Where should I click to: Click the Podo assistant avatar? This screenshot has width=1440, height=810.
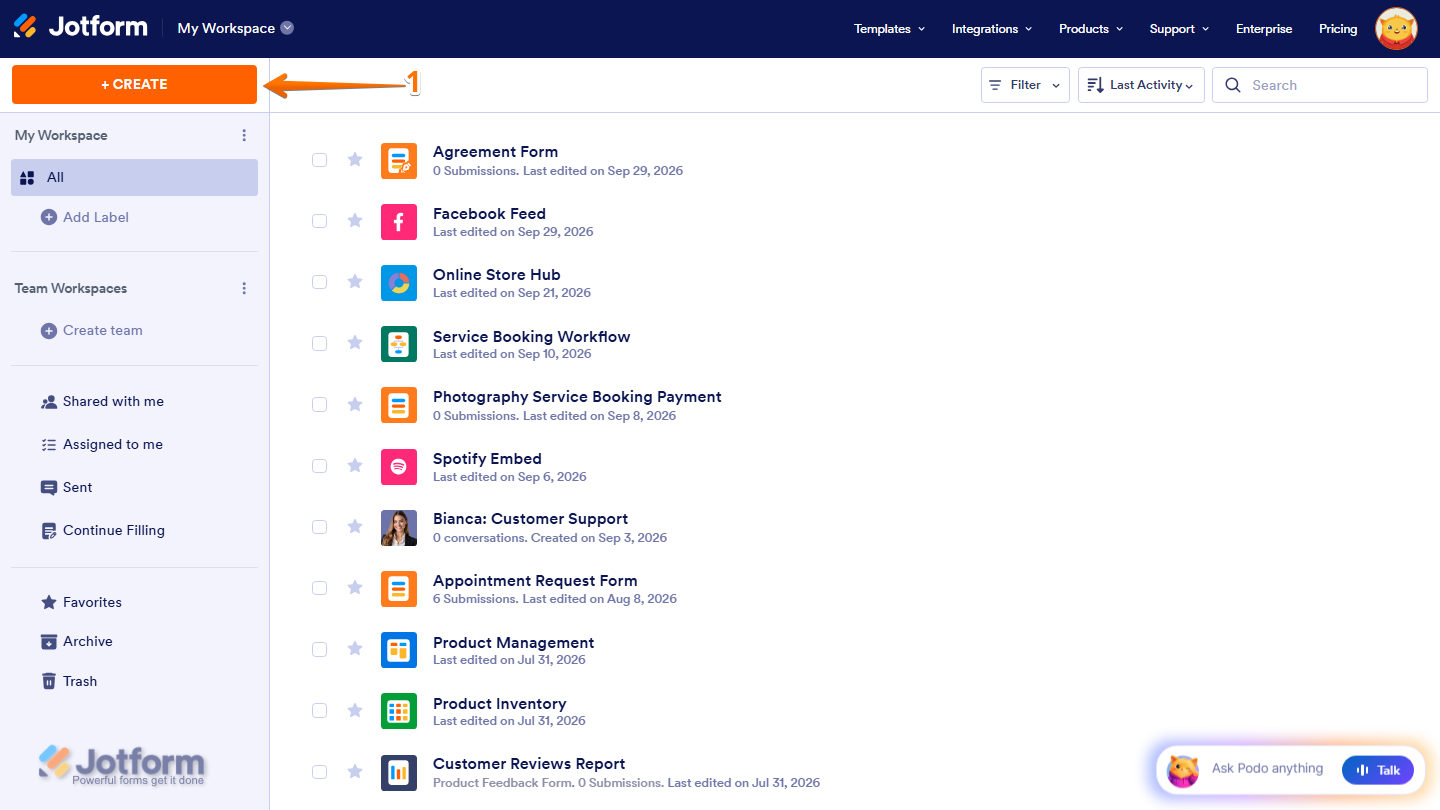click(1183, 770)
